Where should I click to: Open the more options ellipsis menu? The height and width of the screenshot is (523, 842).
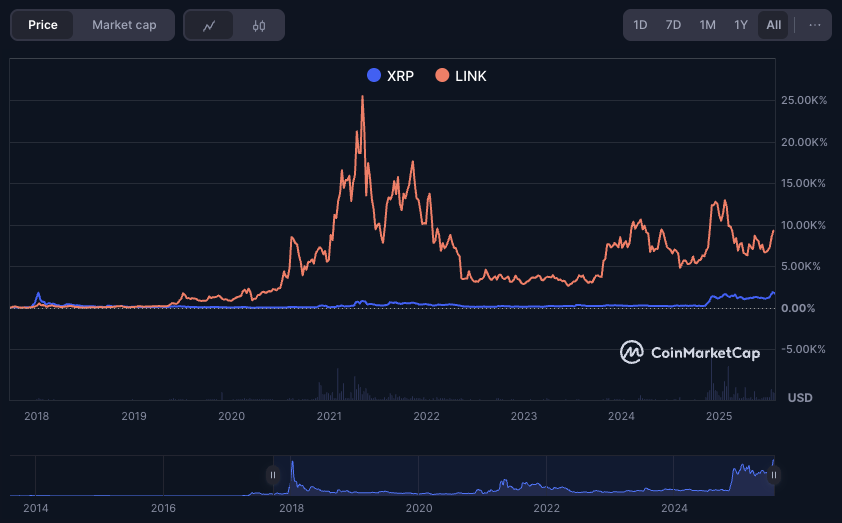tap(815, 25)
